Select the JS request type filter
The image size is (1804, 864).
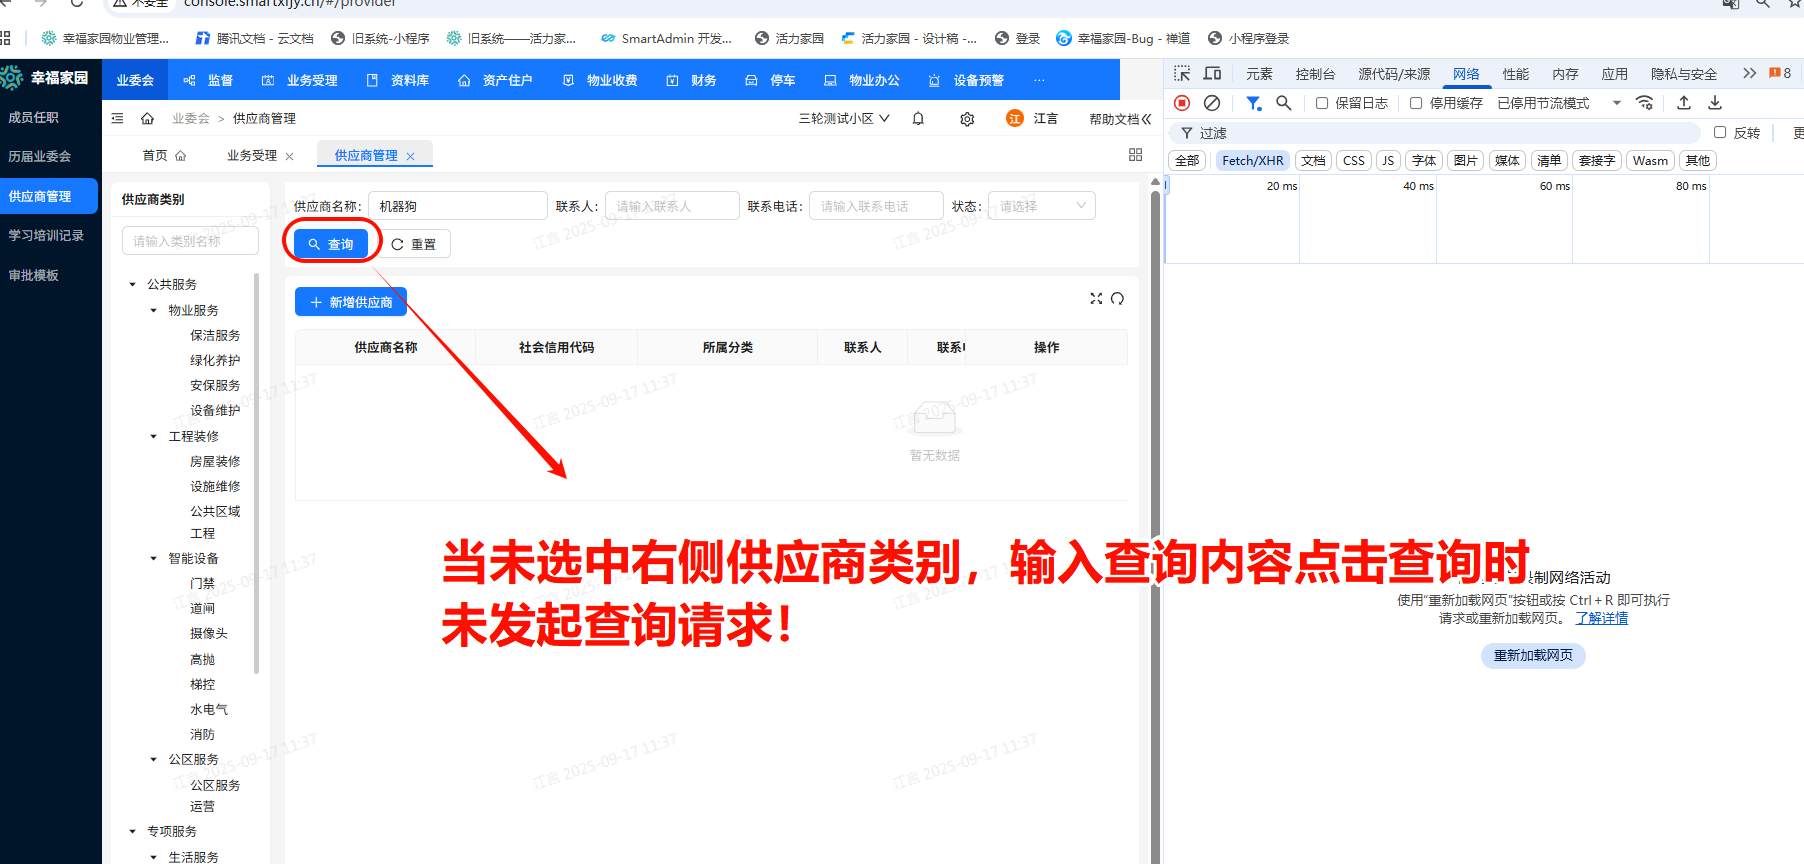point(1388,161)
